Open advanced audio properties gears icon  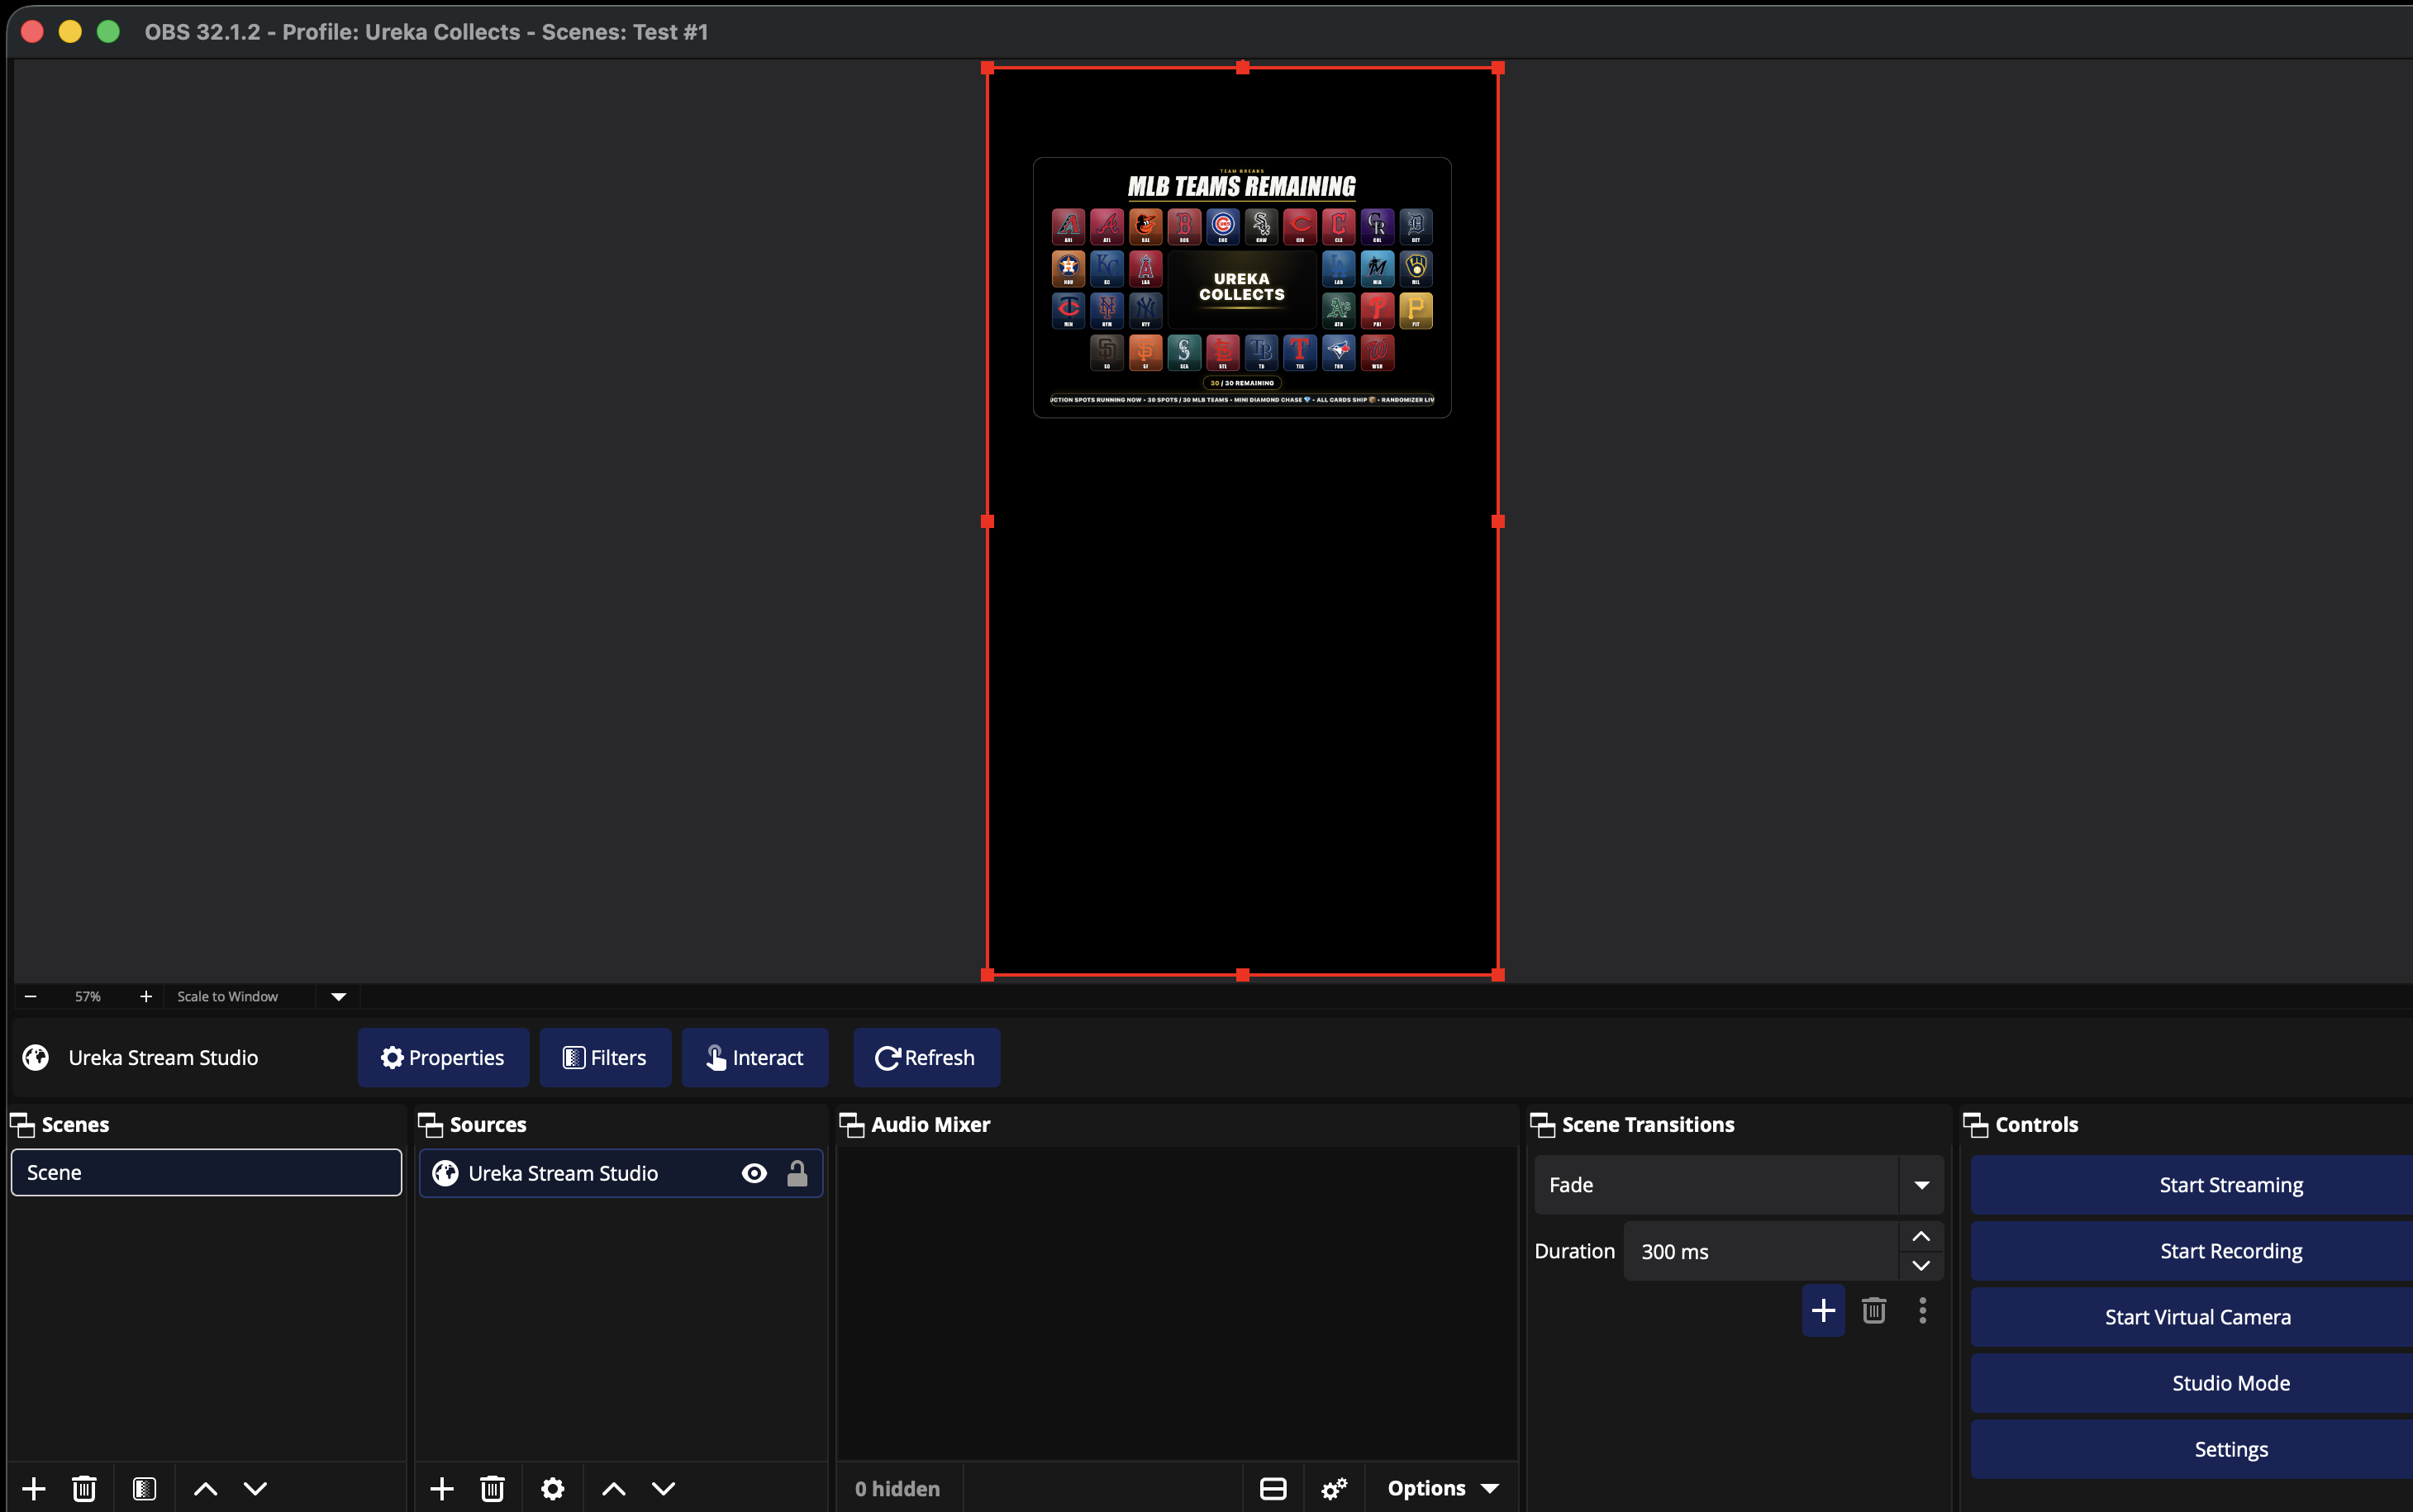tap(1334, 1488)
